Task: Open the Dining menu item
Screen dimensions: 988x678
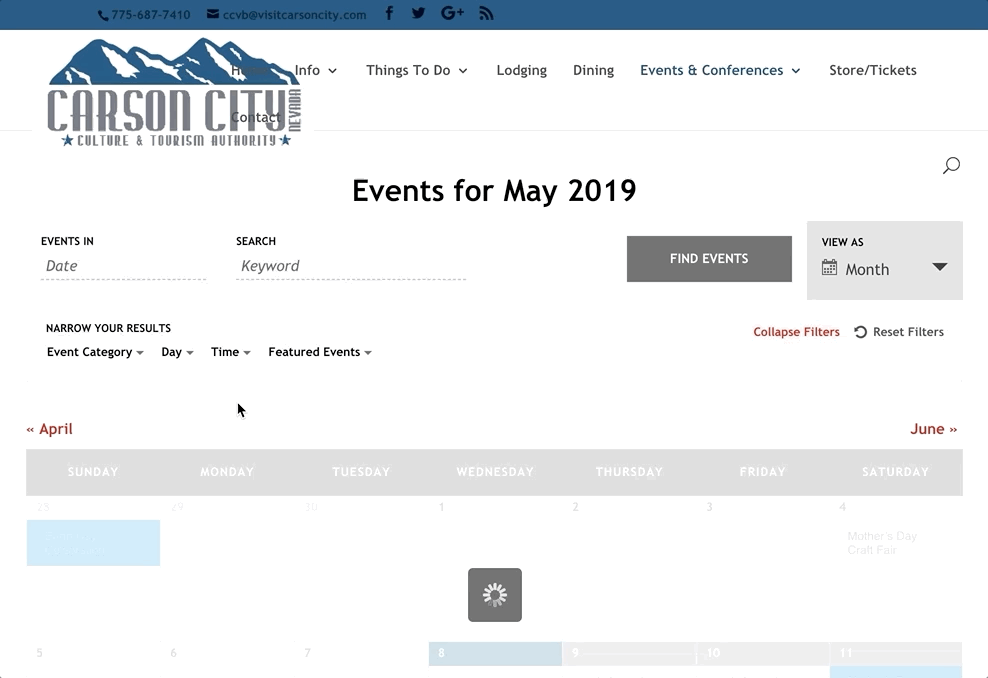Action: (x=593, y=70)
